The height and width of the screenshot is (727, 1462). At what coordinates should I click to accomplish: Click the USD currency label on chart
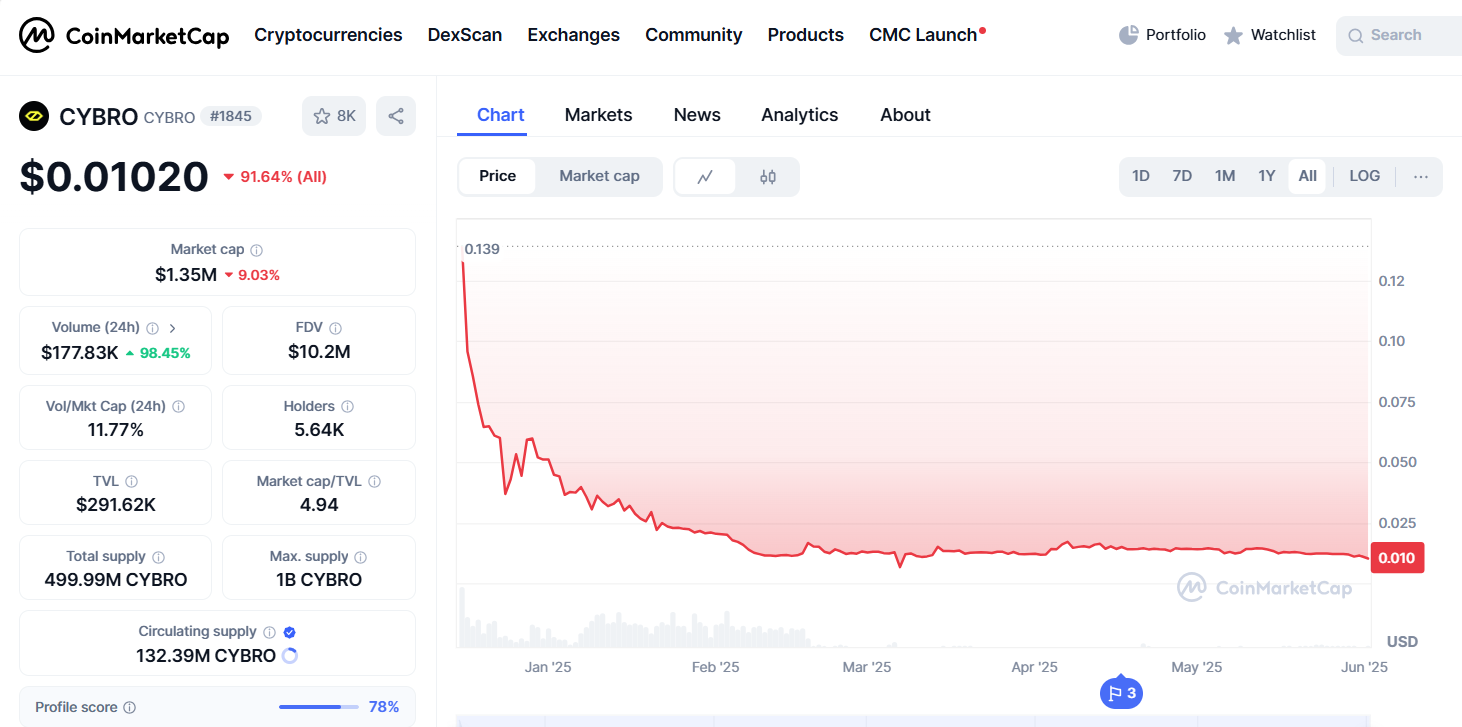pos(1402,641)
